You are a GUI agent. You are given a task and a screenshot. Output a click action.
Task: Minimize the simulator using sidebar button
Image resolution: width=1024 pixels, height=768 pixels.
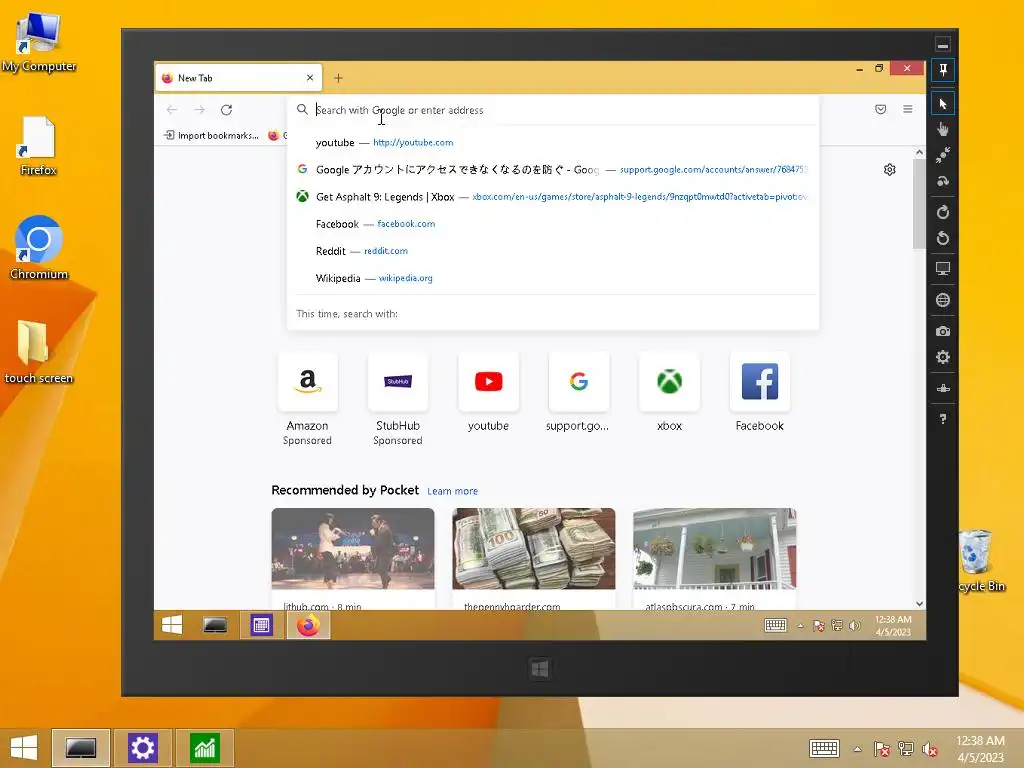tap(942, 45)
